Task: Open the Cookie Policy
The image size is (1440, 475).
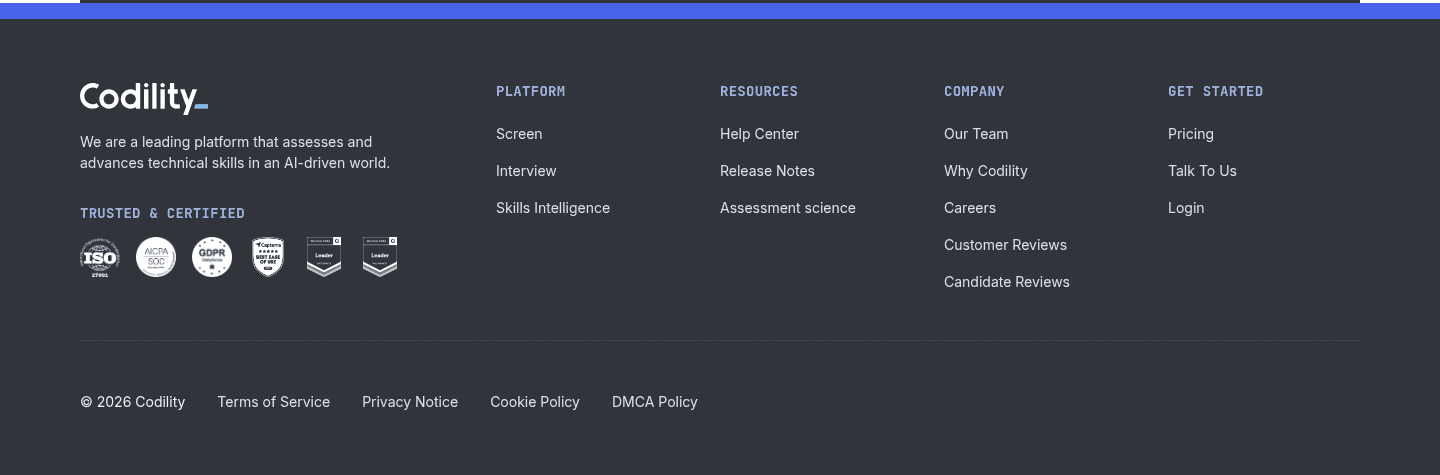Action: 535,402
